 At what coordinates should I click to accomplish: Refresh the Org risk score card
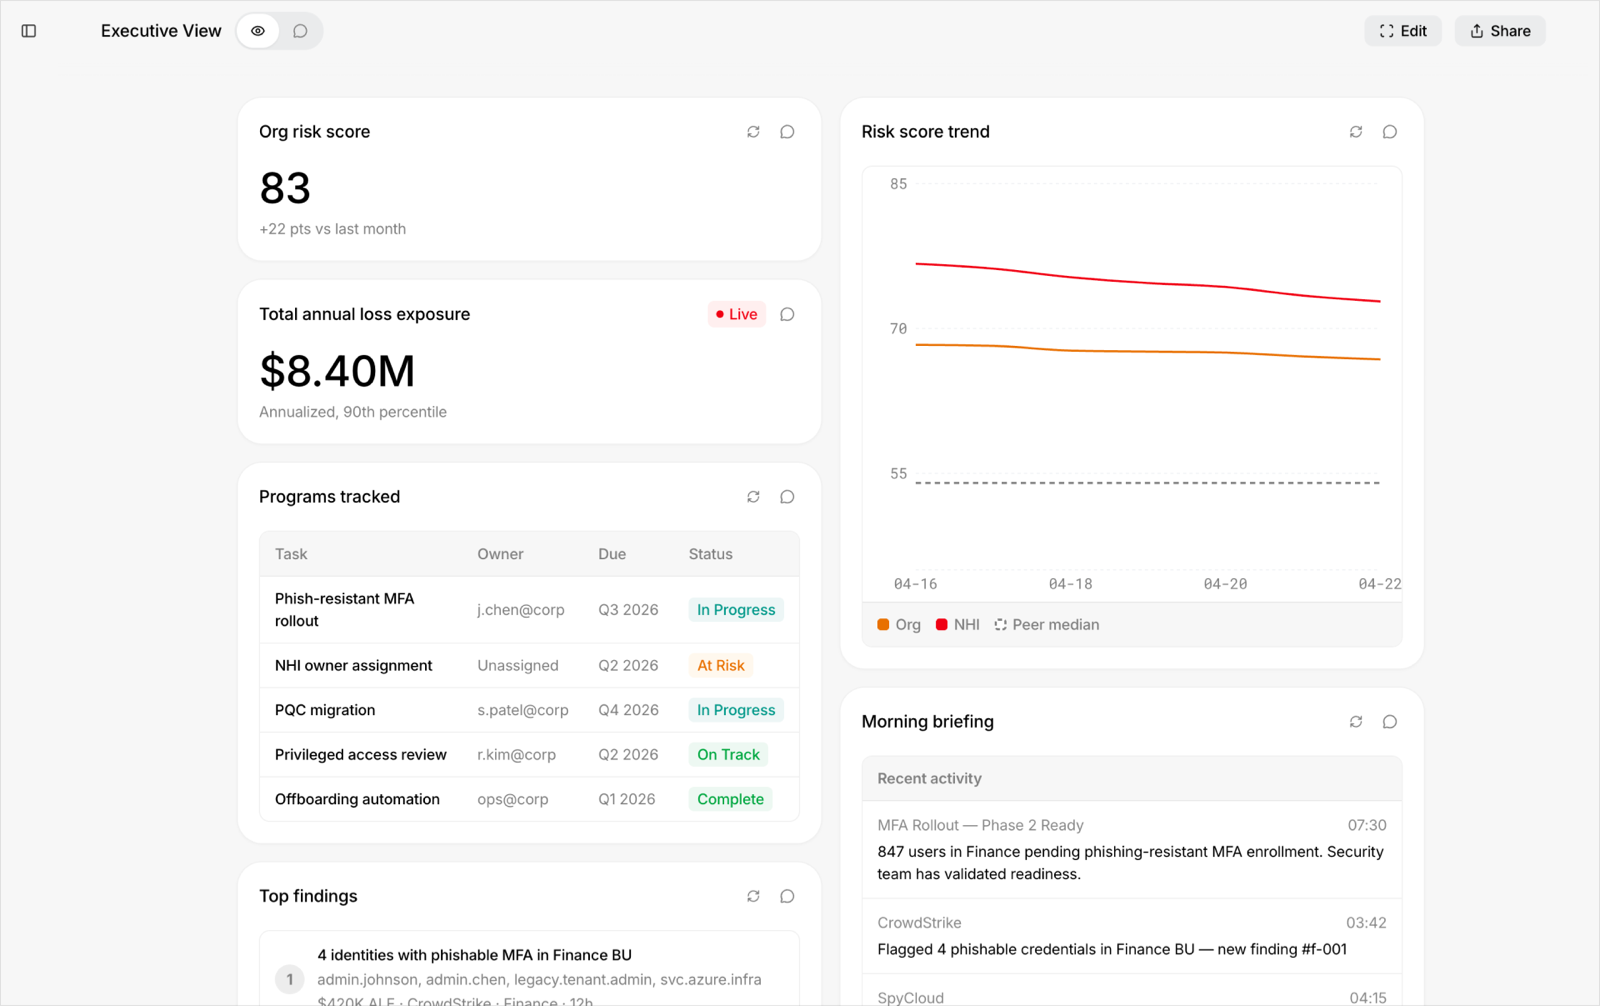753,132
